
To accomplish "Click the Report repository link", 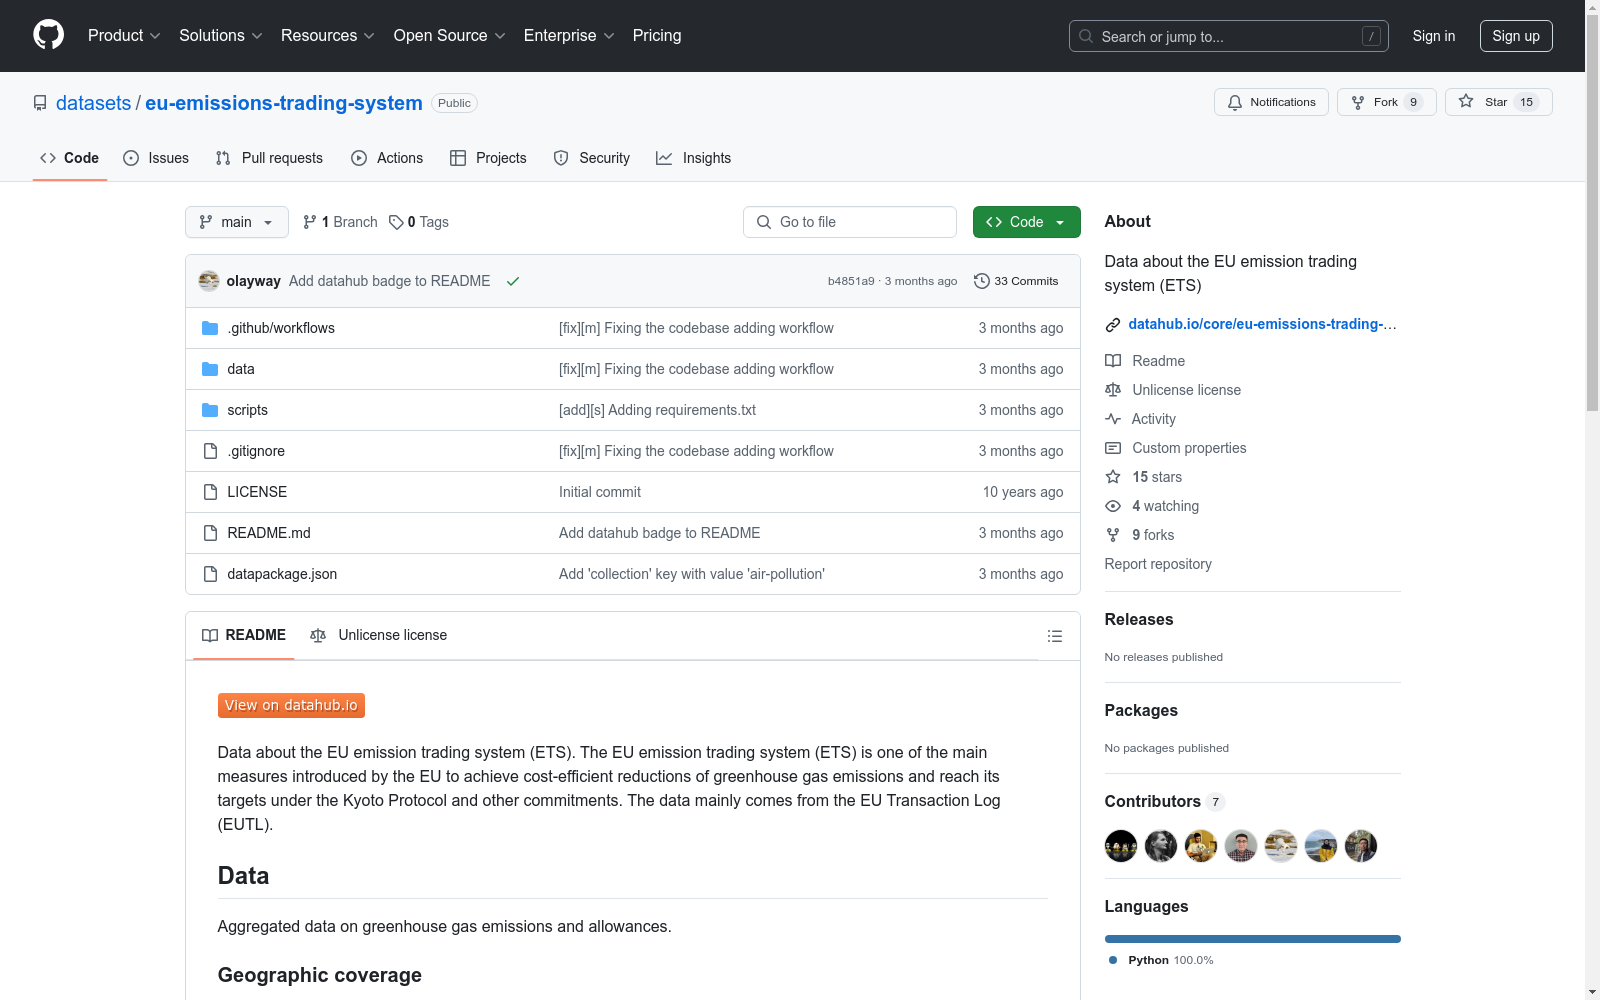I will click(x=1158, y=564).
